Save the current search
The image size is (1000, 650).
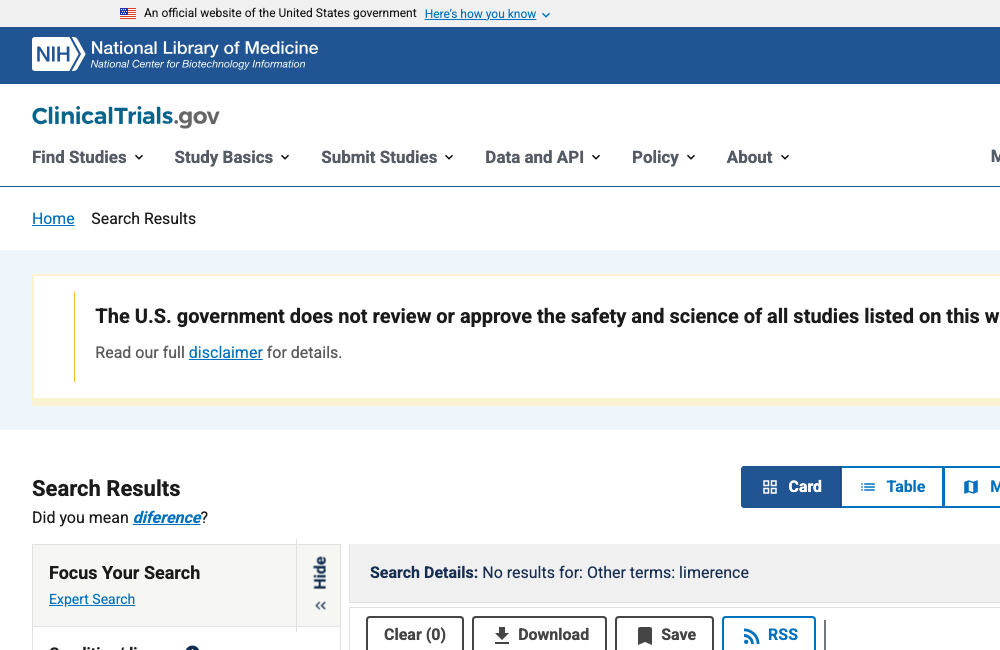coord(665,634)
